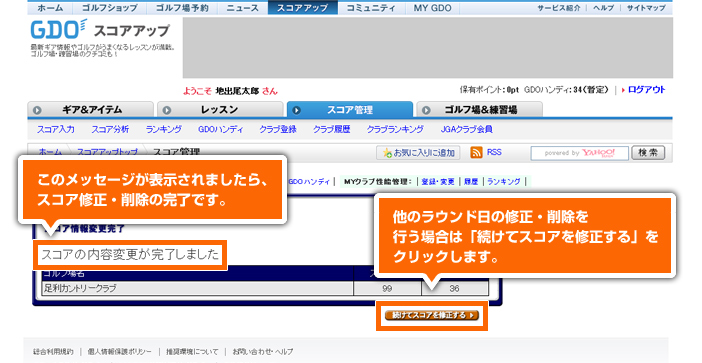702x363 pixels.
Task: Click the arrow icon beside ゴルフ場&練習場
Action: (426, 110)
